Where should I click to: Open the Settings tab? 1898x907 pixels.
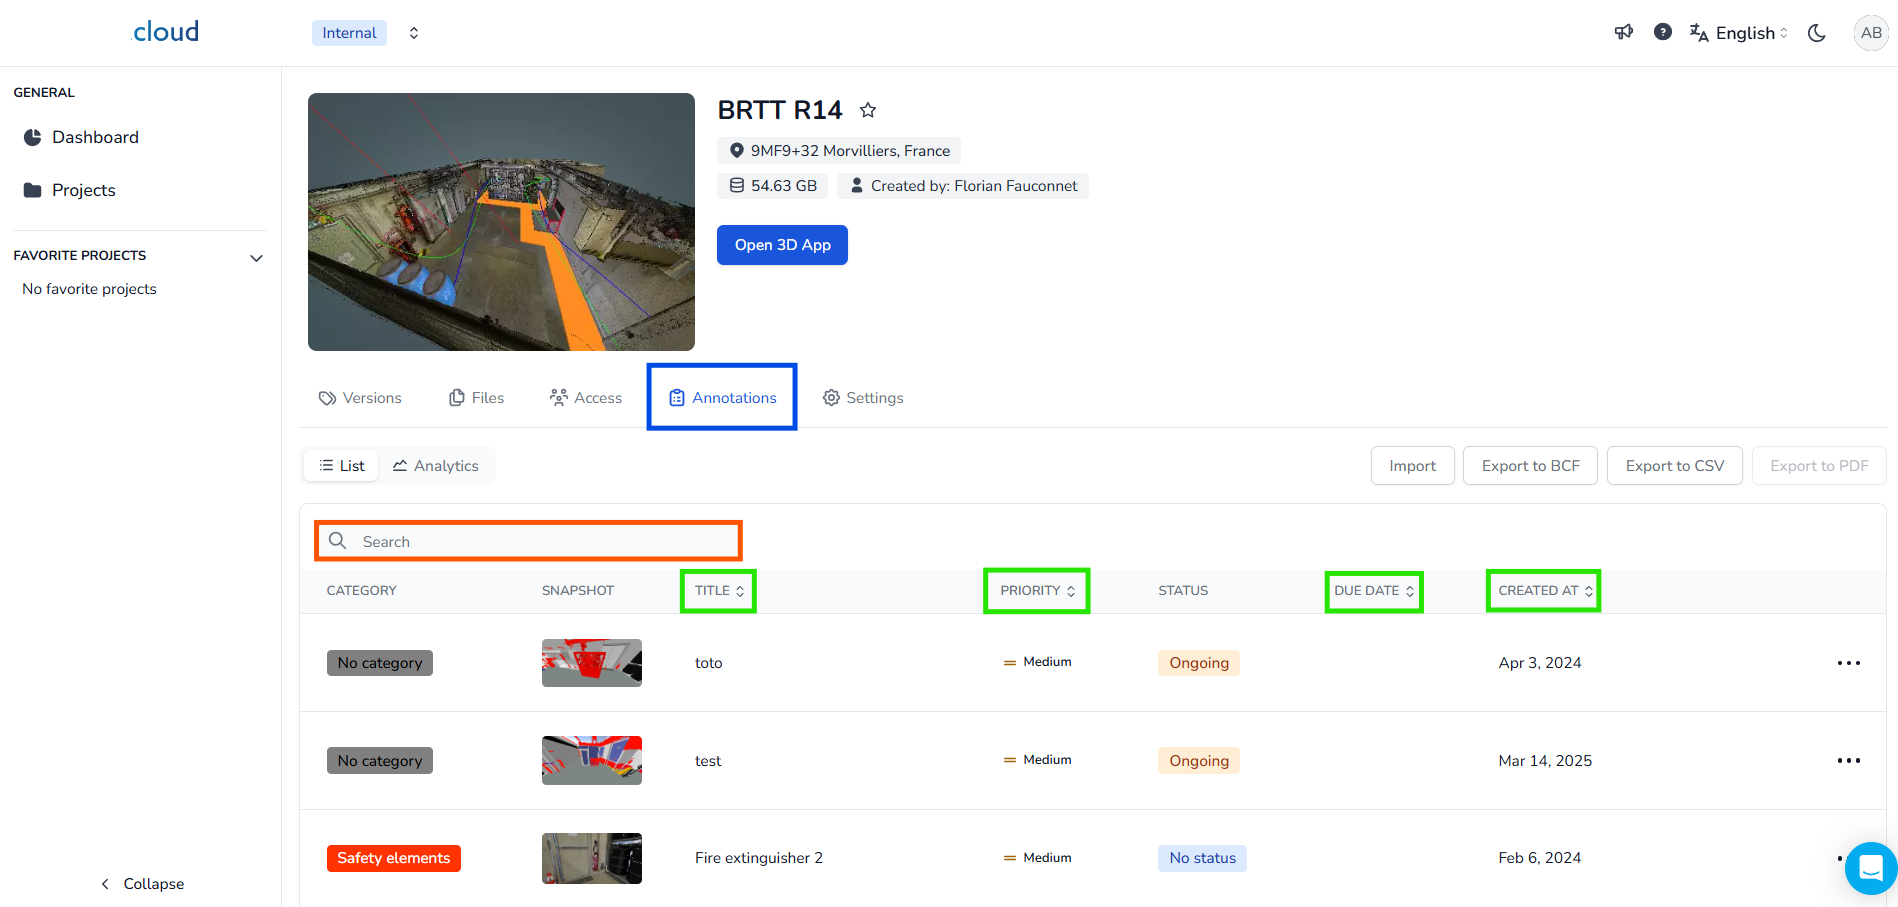click(863, 398)
